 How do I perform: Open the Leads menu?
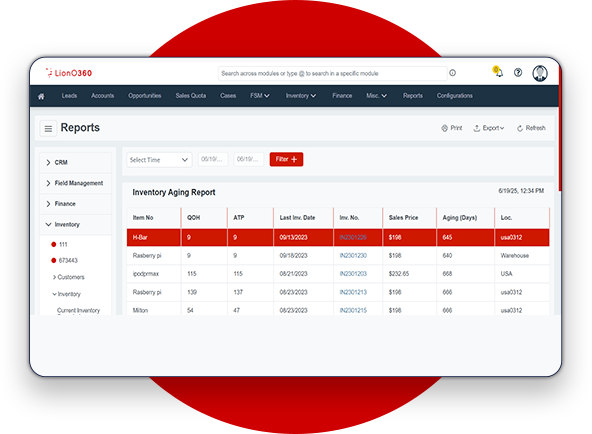click(69, 96)
